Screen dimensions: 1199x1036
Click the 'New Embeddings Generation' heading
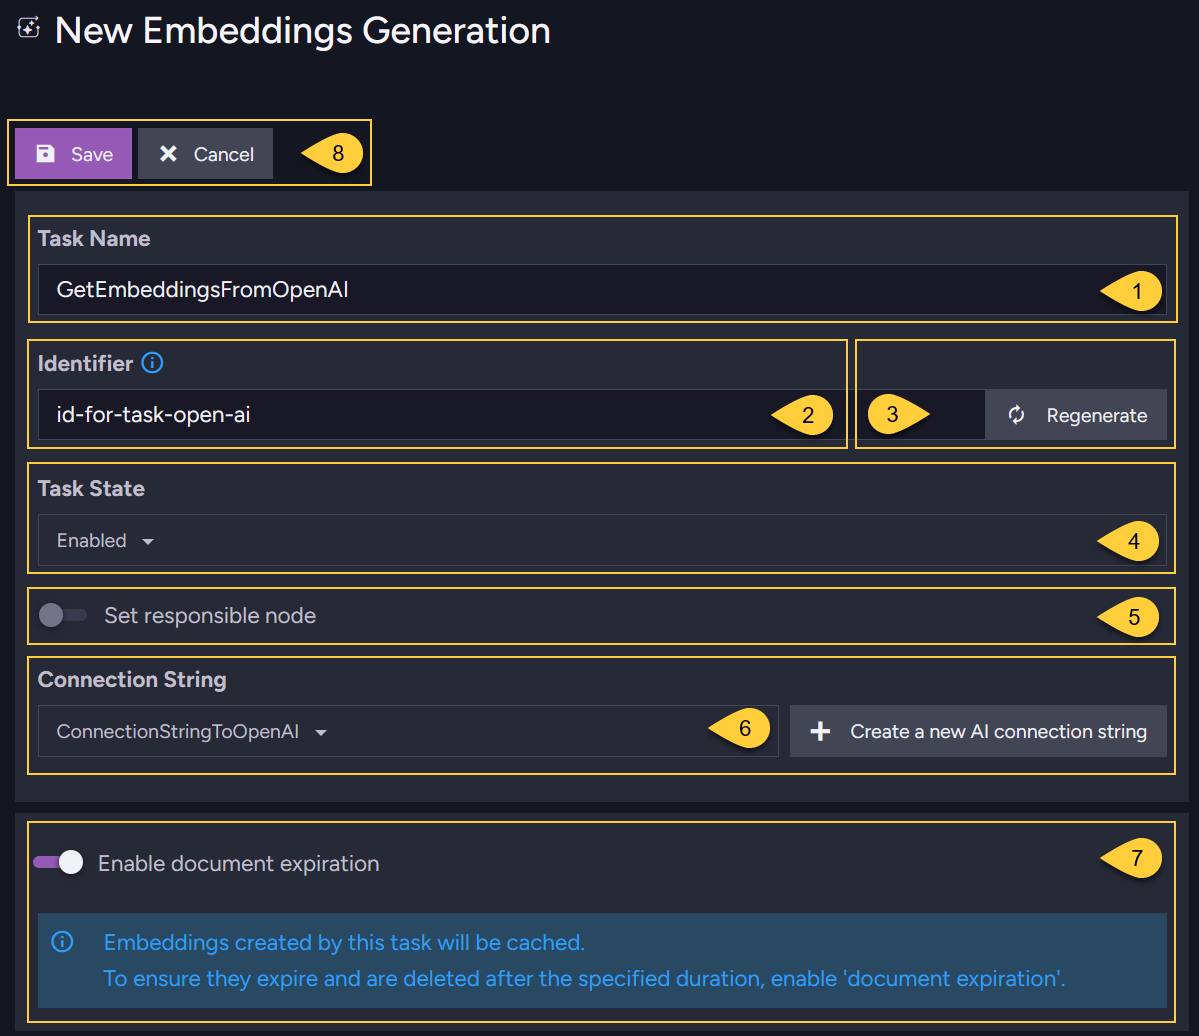303,31
